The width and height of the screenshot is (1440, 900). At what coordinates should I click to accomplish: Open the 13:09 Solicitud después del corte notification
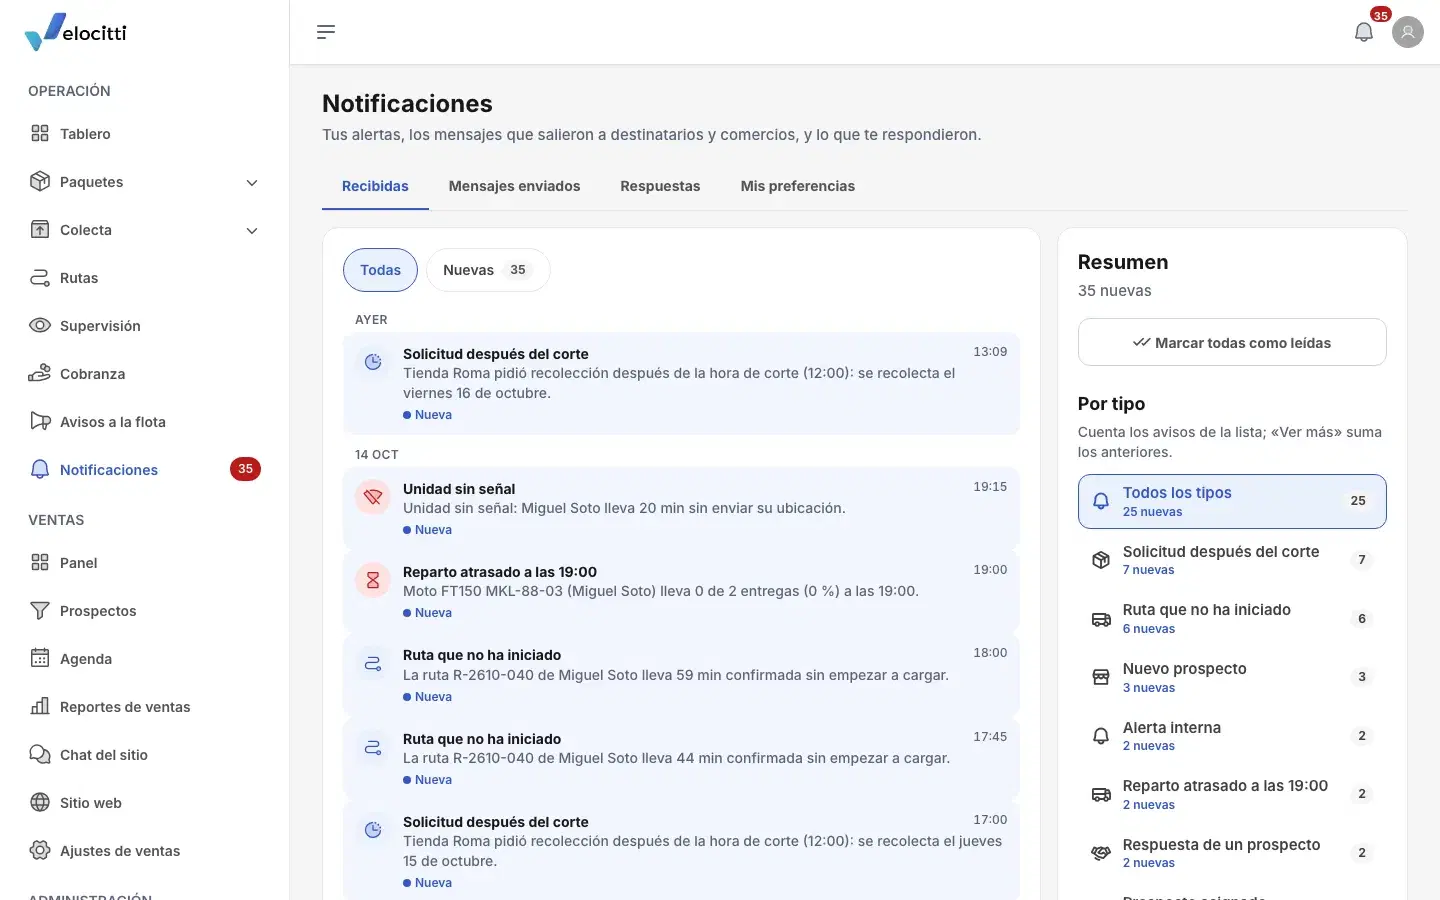pyautogui.click(x=681, y=383)
